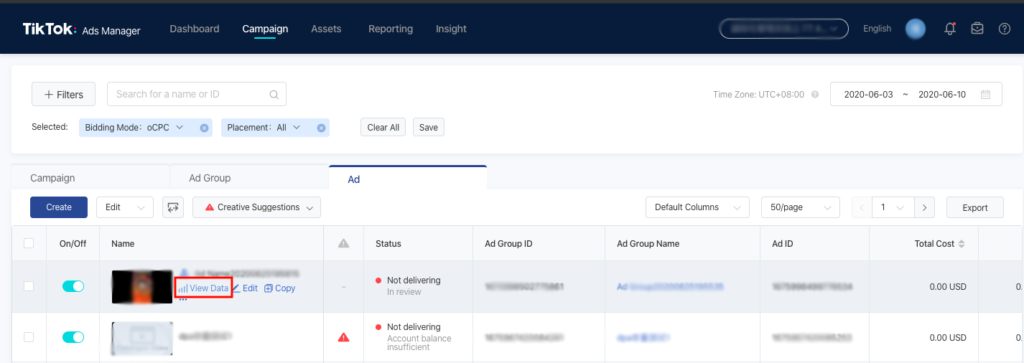Open the toolbox icon beside the bell

click(x=977, y=29)
